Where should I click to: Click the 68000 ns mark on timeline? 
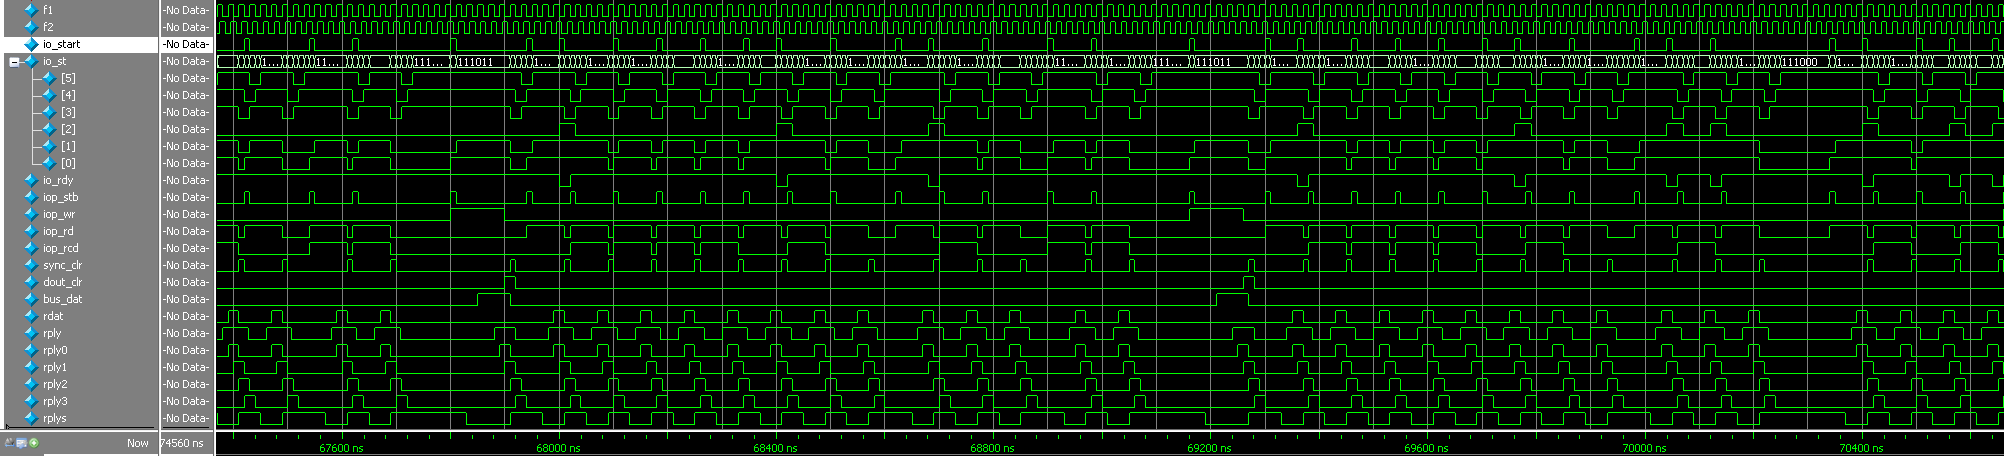coord(558,448)
